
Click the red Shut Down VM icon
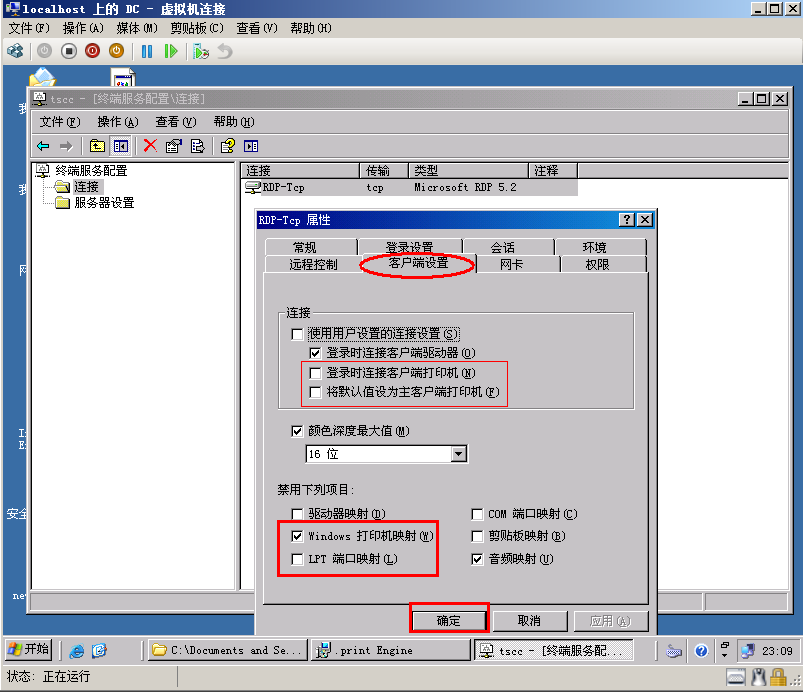93,51
